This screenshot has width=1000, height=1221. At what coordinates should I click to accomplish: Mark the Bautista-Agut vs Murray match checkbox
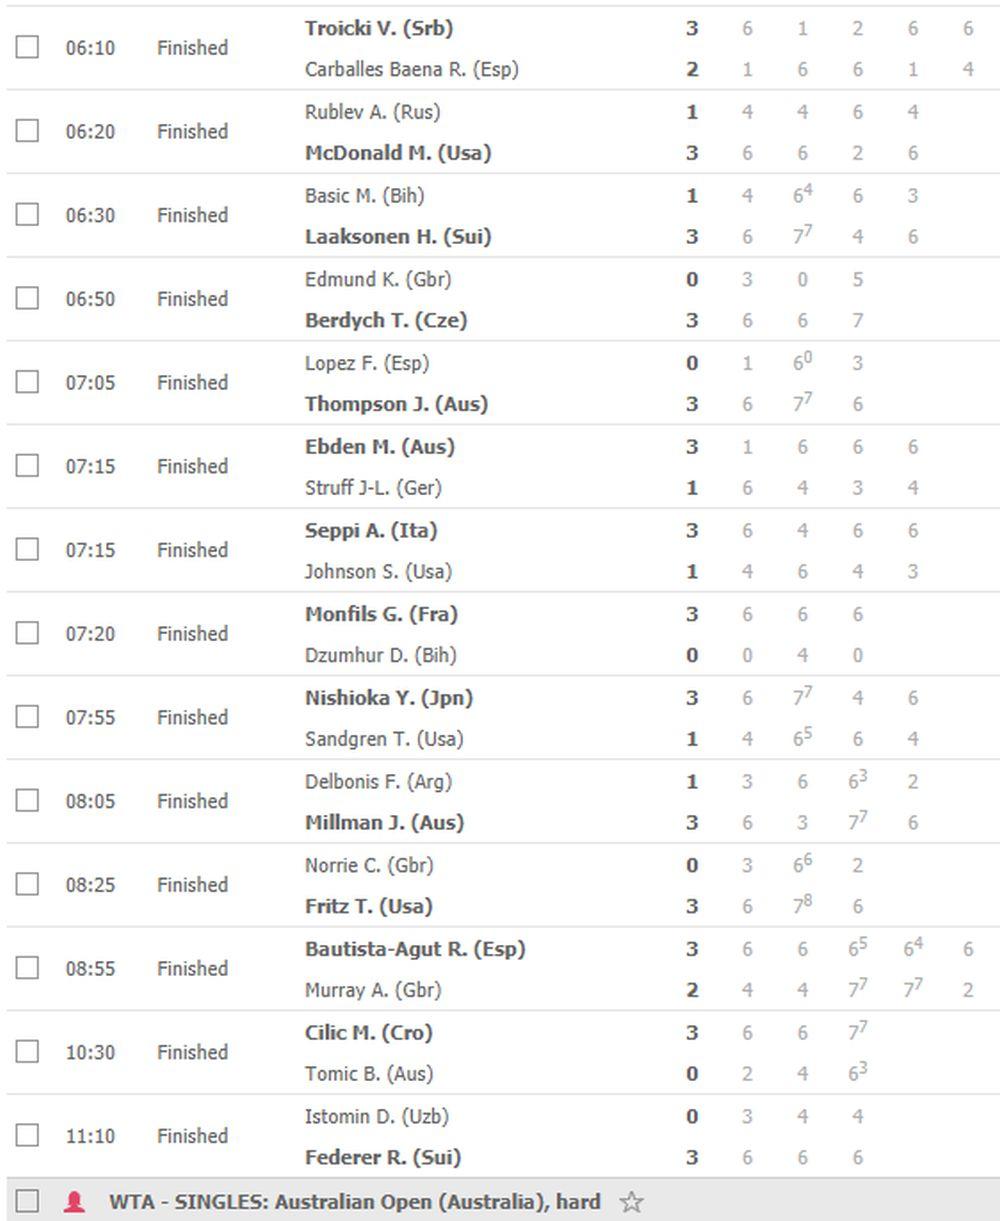click(x=27, y=968)
